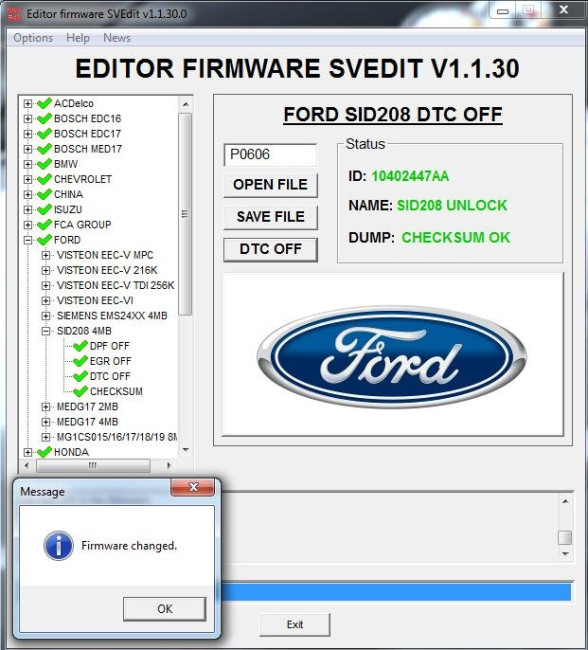Click the log box scroll-up arrow
The image size is (588, 650).
(565, 501)
